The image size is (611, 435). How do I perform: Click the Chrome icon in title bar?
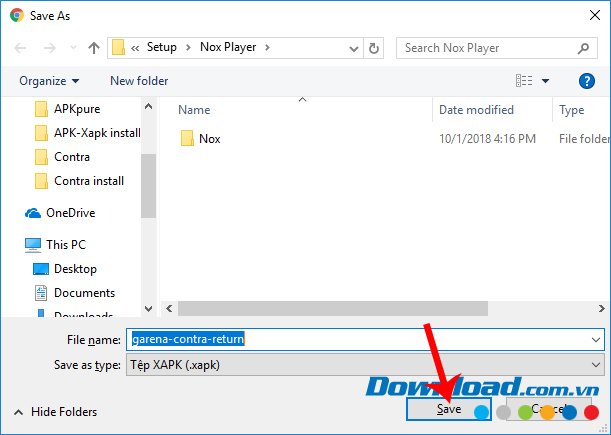[x=17, y=15]
